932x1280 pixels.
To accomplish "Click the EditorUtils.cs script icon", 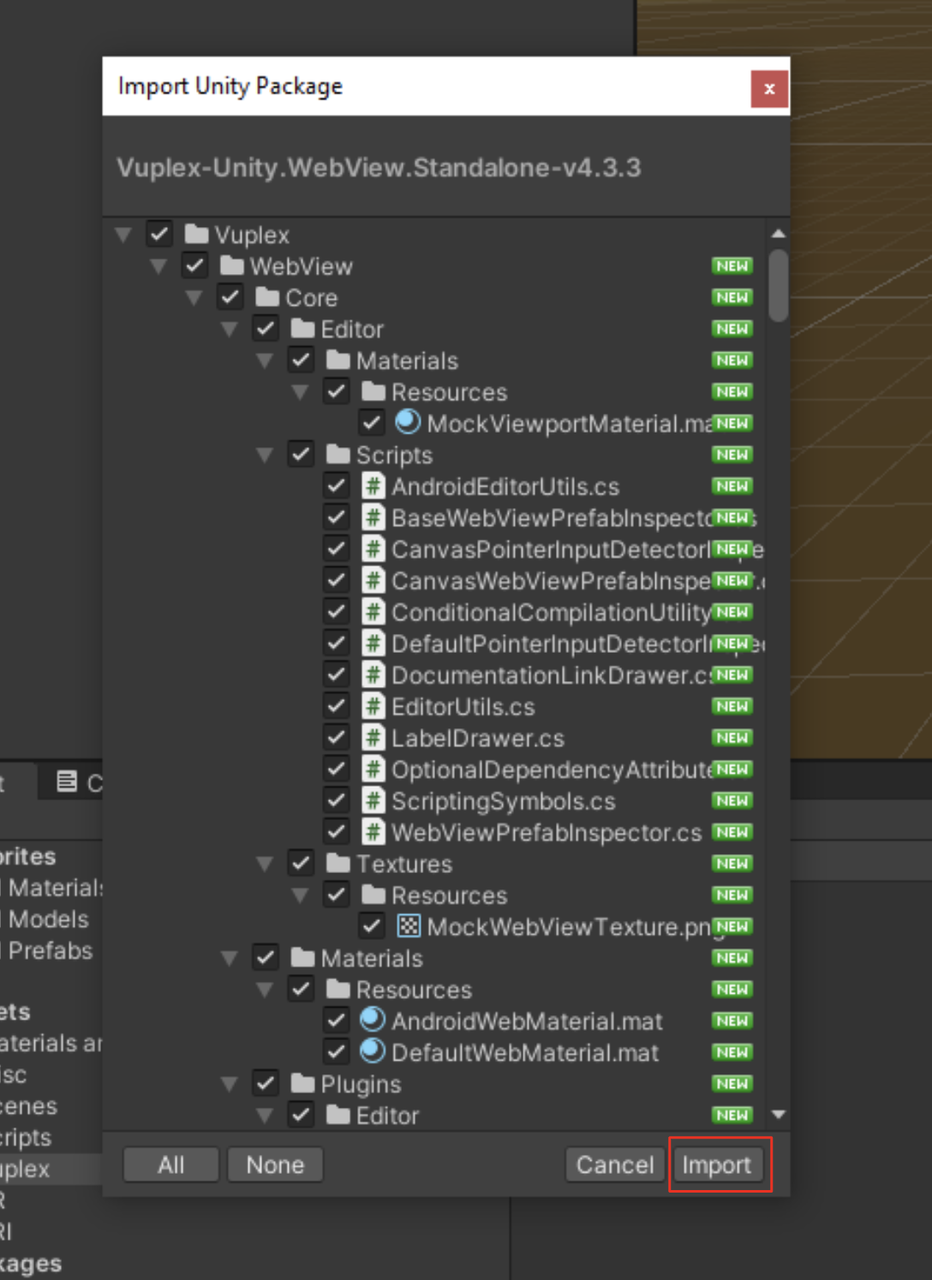I will 373,707.
